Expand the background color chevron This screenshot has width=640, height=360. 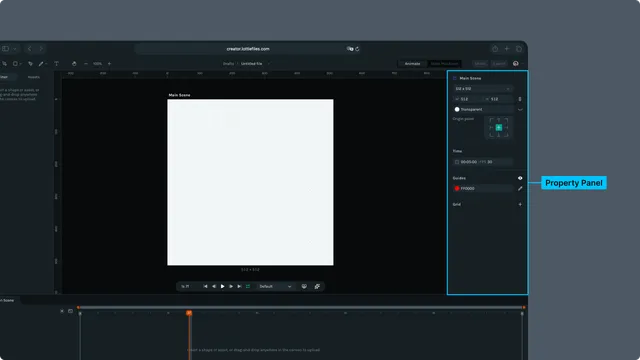pyautogui.click(x=520, y=109)
